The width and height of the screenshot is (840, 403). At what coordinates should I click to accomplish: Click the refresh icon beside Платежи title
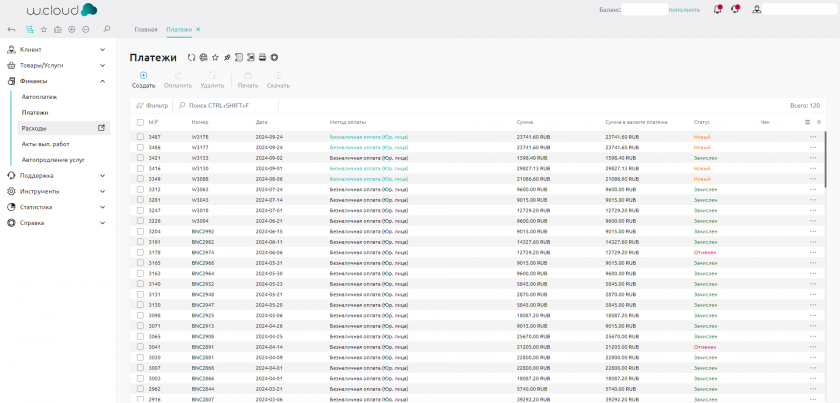191,58
